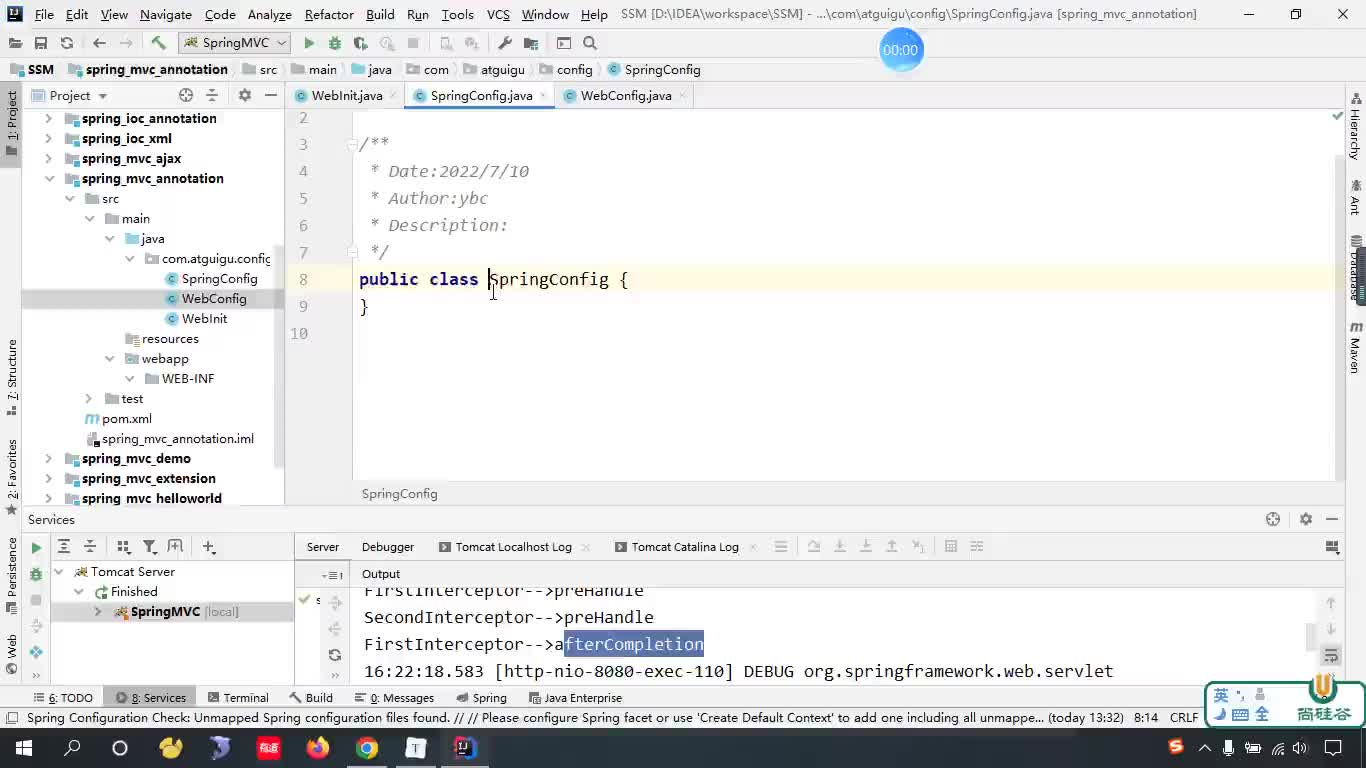Open Chrome from the taskbar

point(367,748)
